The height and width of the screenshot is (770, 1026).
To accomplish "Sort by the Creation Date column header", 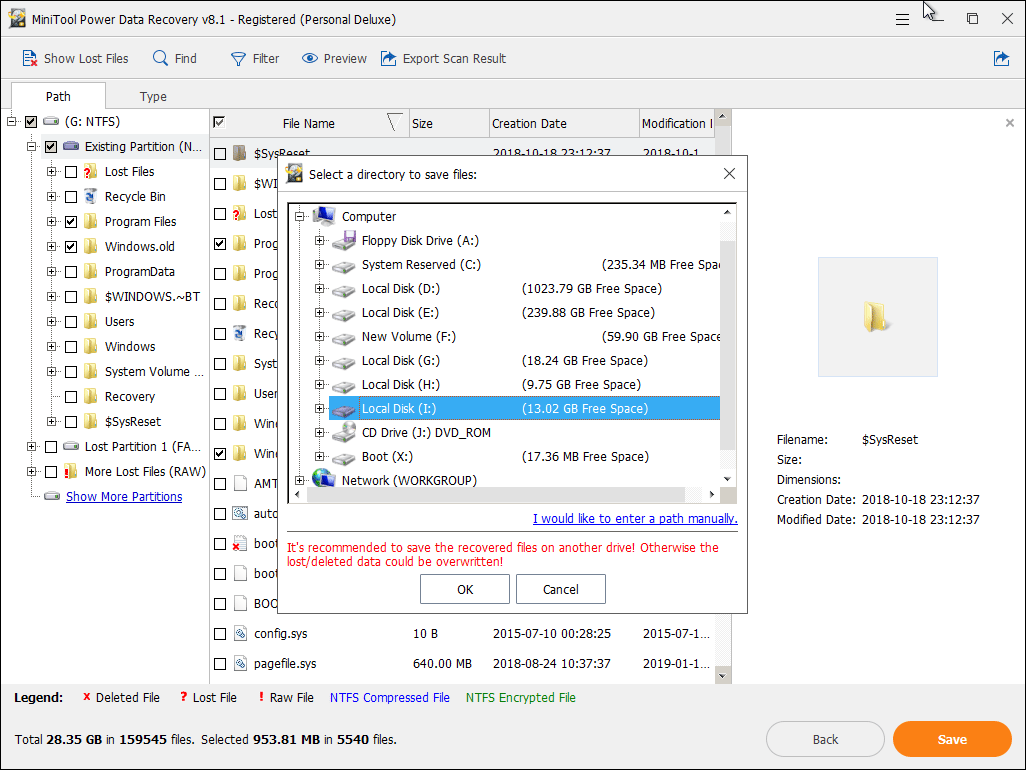I will click(564, 123).
